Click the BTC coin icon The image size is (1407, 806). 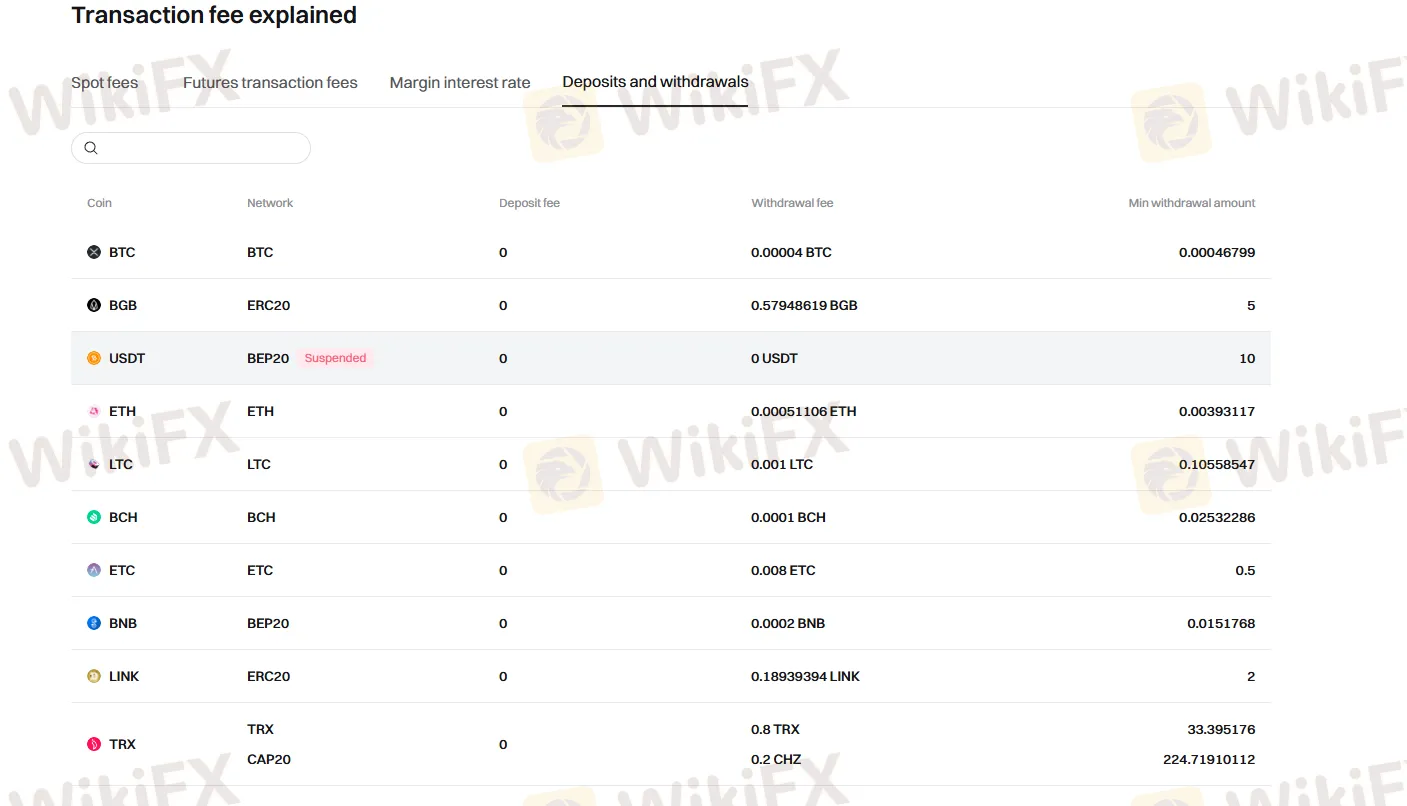click(x=94, y=253)
